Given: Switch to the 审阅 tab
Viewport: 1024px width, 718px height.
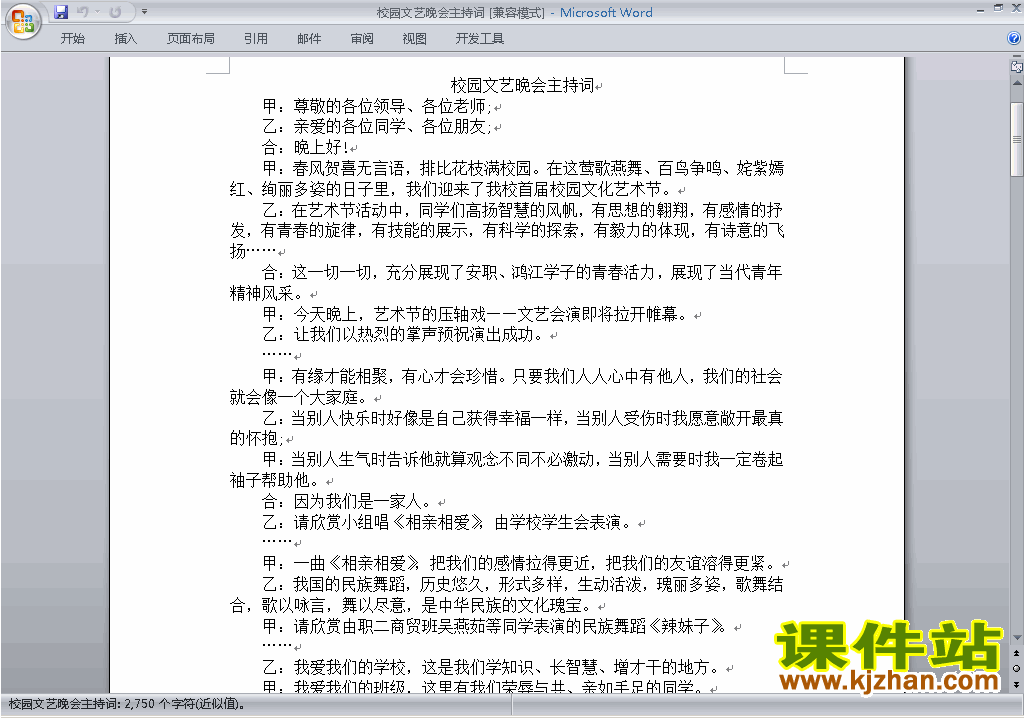Looking at the screenshot, I should tap(362, 39).
